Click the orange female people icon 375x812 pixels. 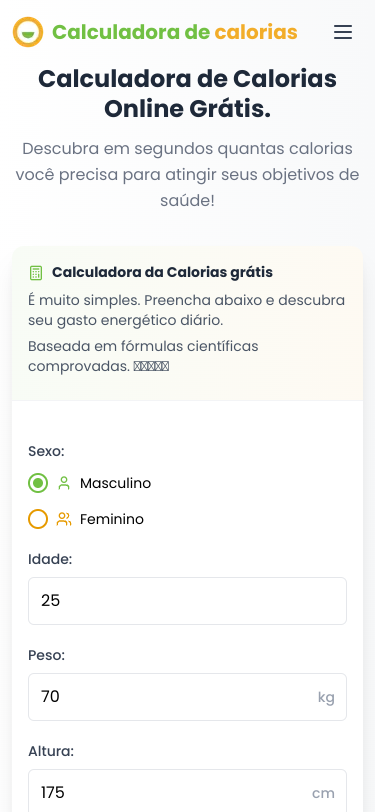tap(64, 519)
